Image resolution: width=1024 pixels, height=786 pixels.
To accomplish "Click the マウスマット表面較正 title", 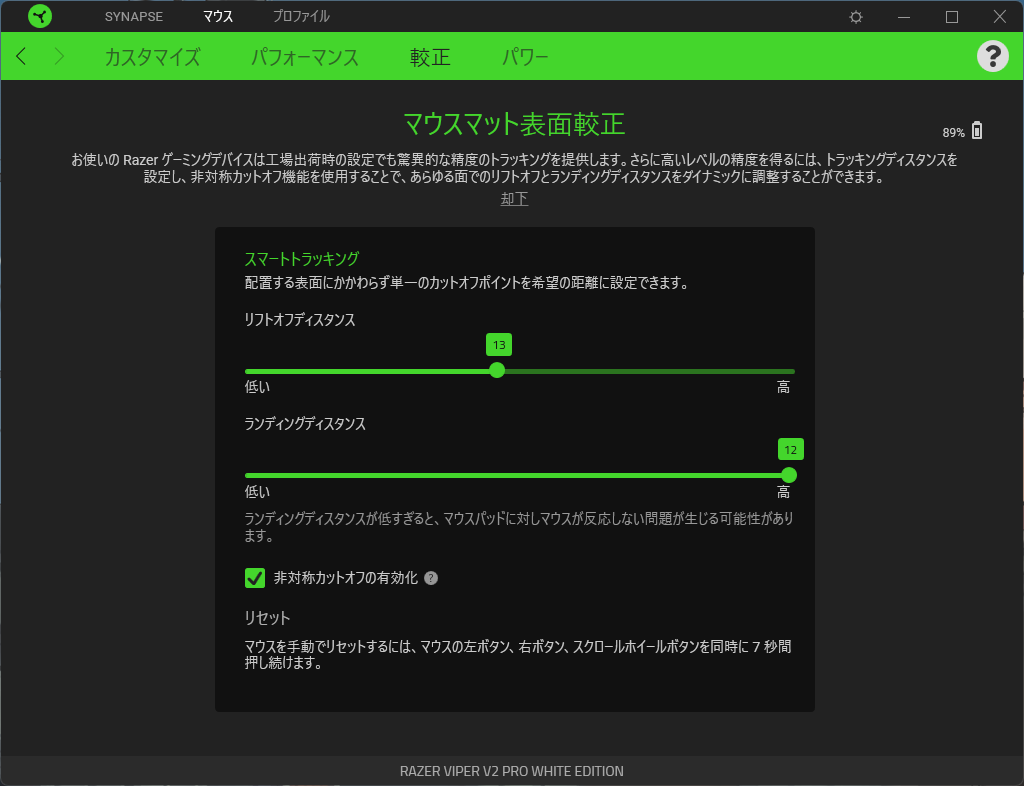I will click(514, 124).
